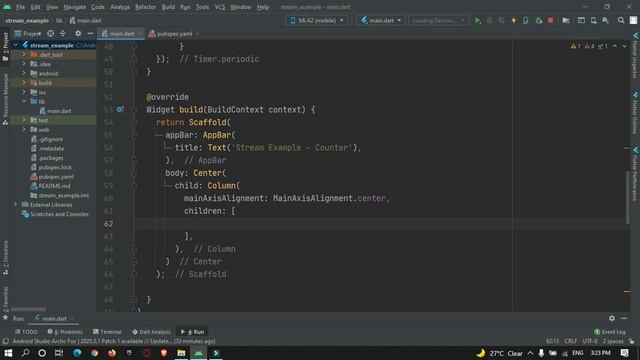Toggle Project tool window side tab
Image resolution: width=640 pixels, height=360 pixels.
pyautogui.click(x=5, y=47)
